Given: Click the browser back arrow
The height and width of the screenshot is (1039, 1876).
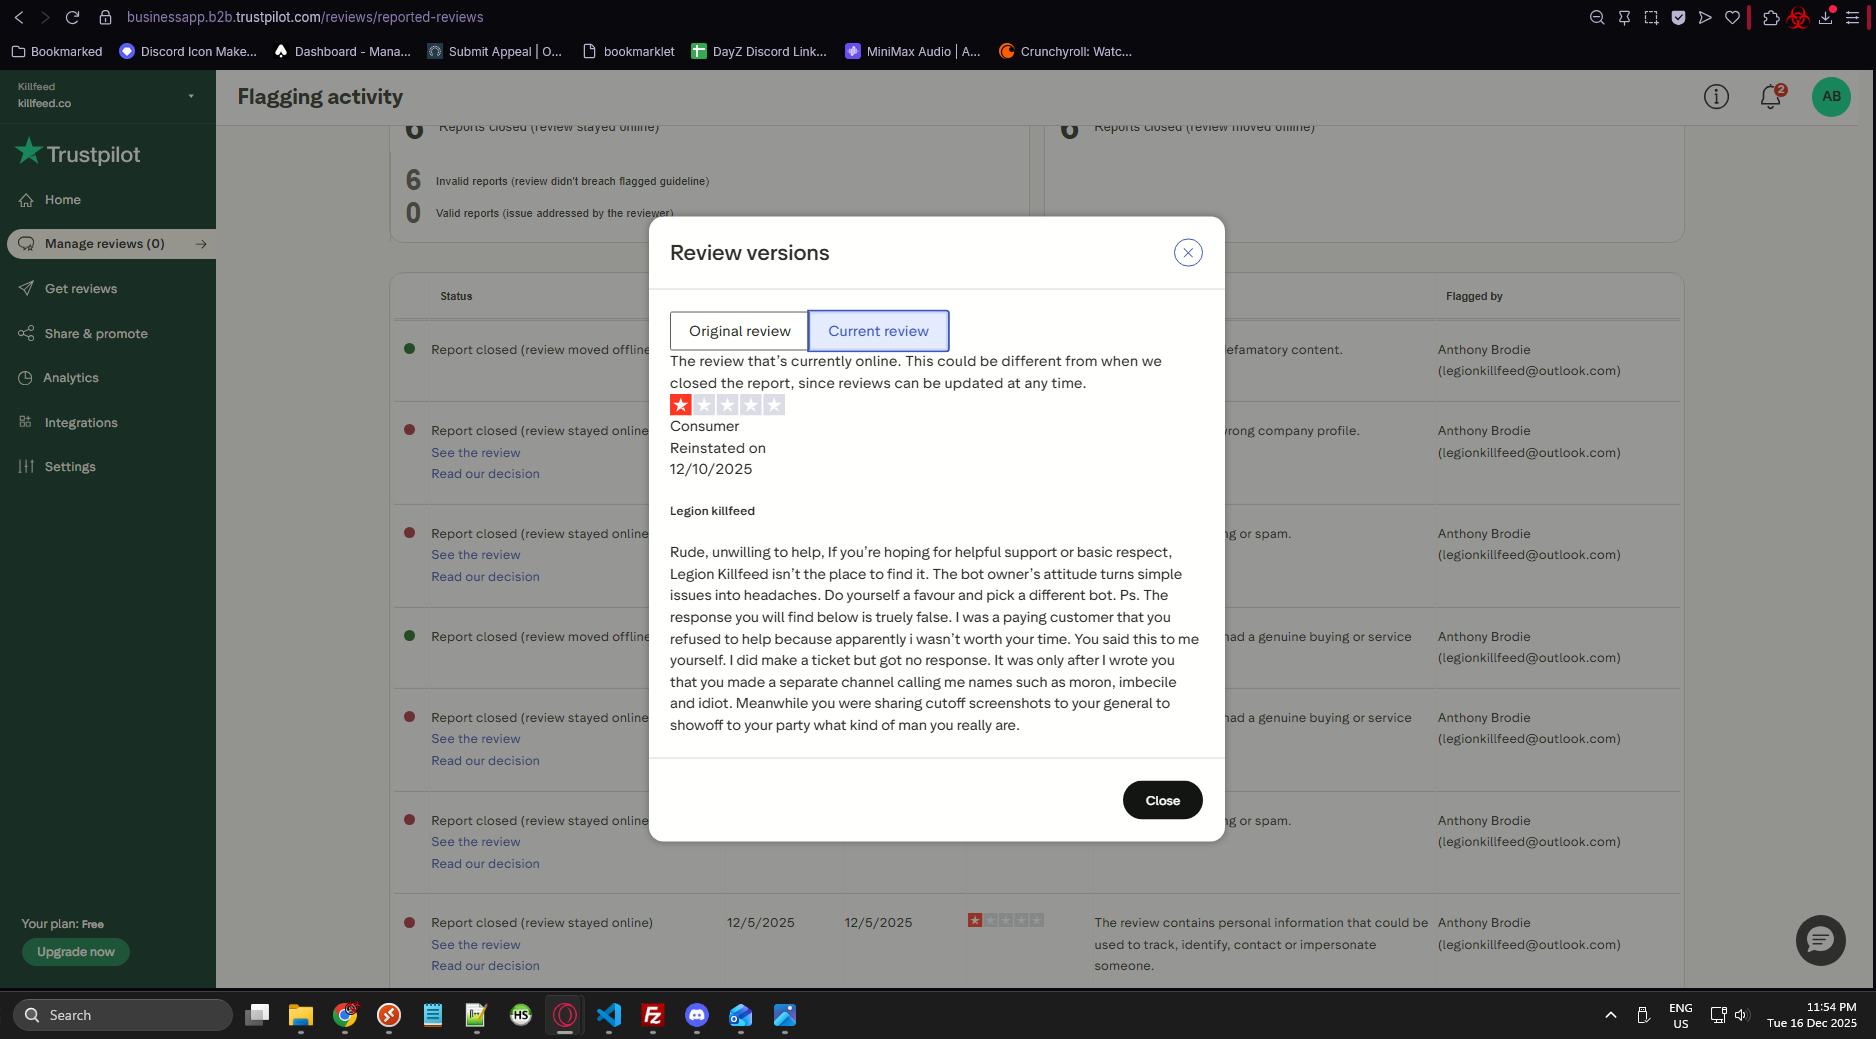Looking at the screenshot, I should (19, 17).
